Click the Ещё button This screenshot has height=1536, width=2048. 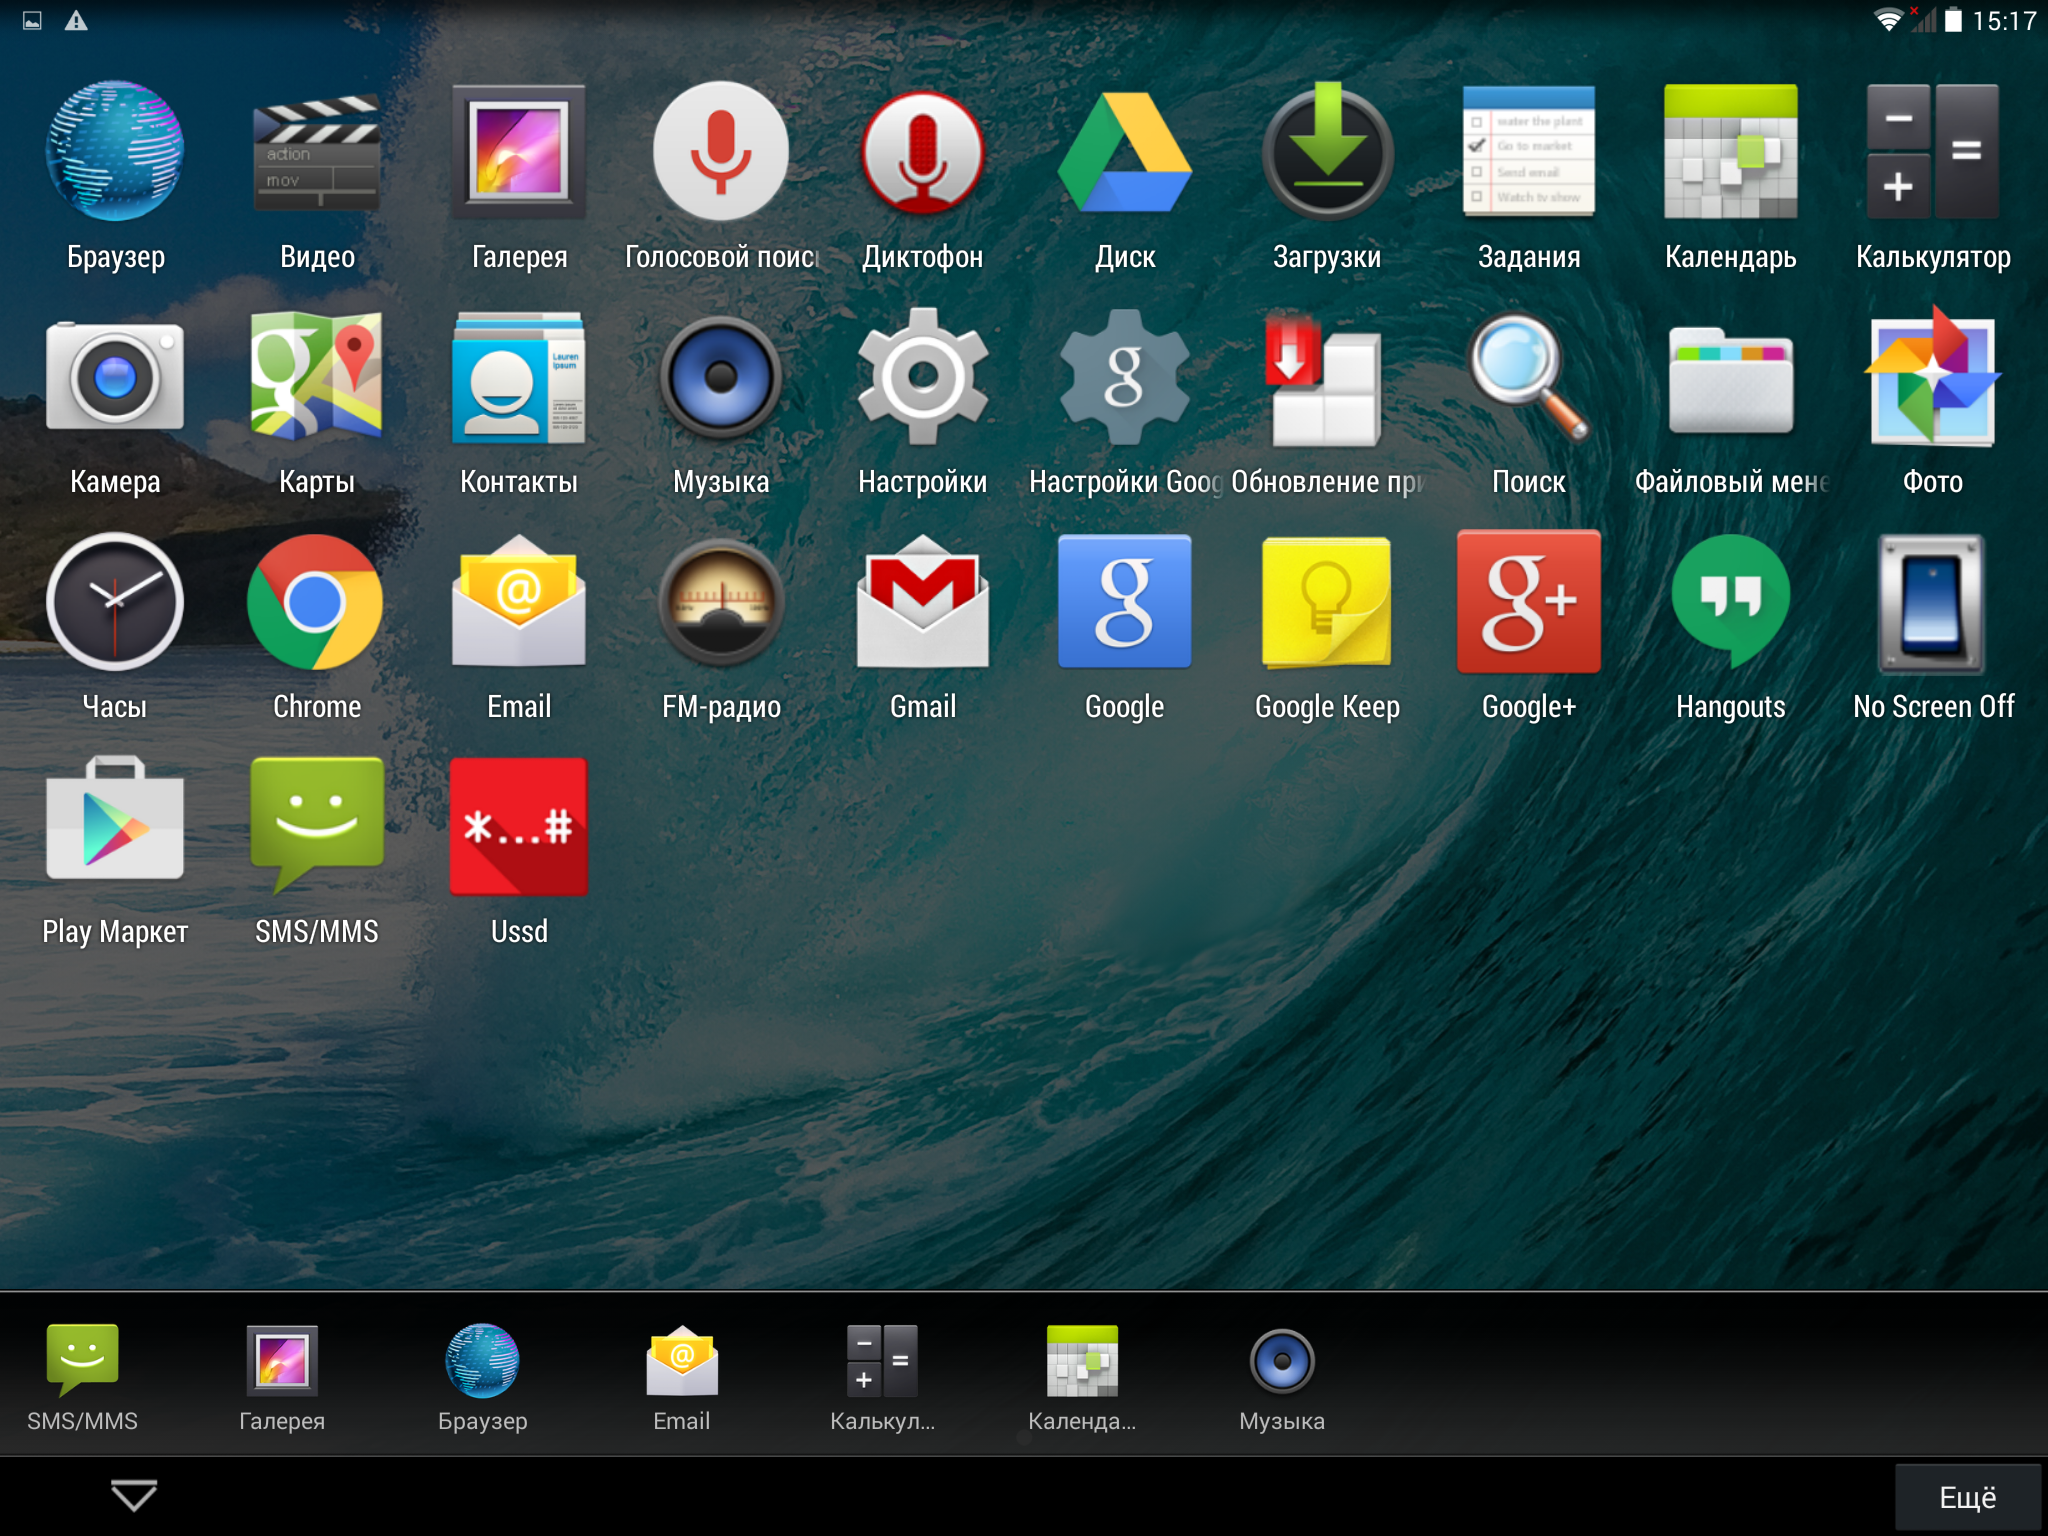(1968, 1497)
